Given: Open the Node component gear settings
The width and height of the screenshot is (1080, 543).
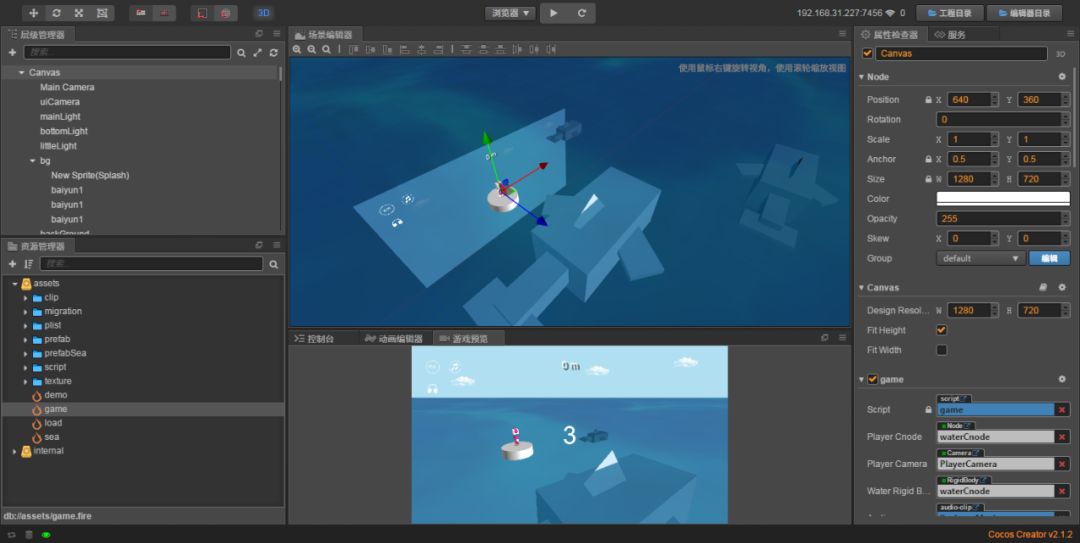Looking at the screenshot, I should (1061, 77).
